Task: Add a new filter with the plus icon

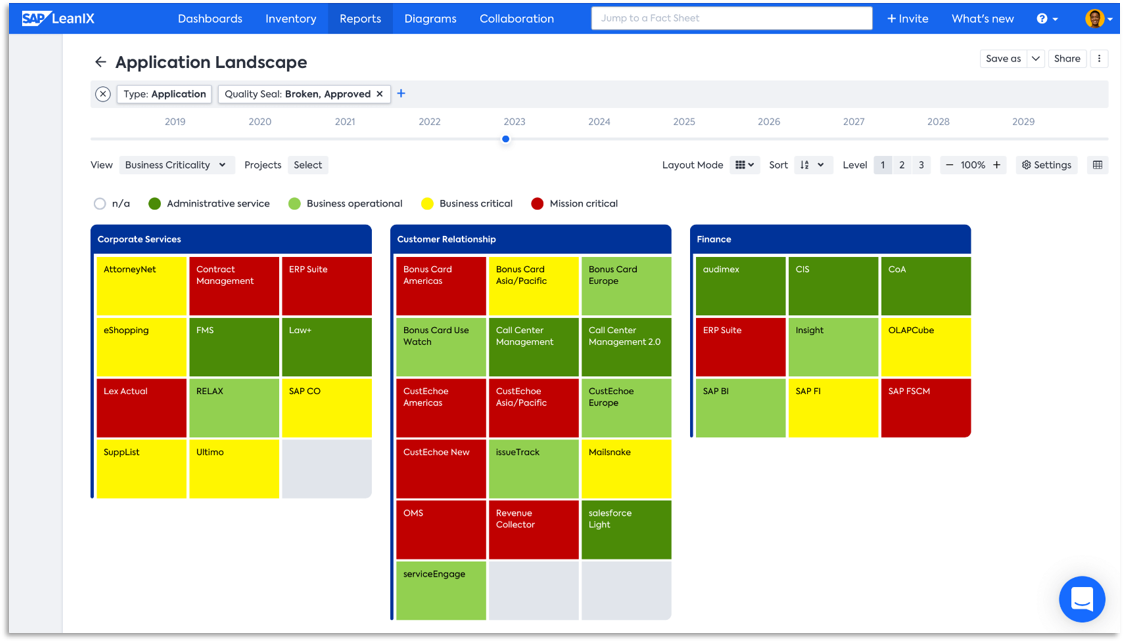Action: point(401,93)
